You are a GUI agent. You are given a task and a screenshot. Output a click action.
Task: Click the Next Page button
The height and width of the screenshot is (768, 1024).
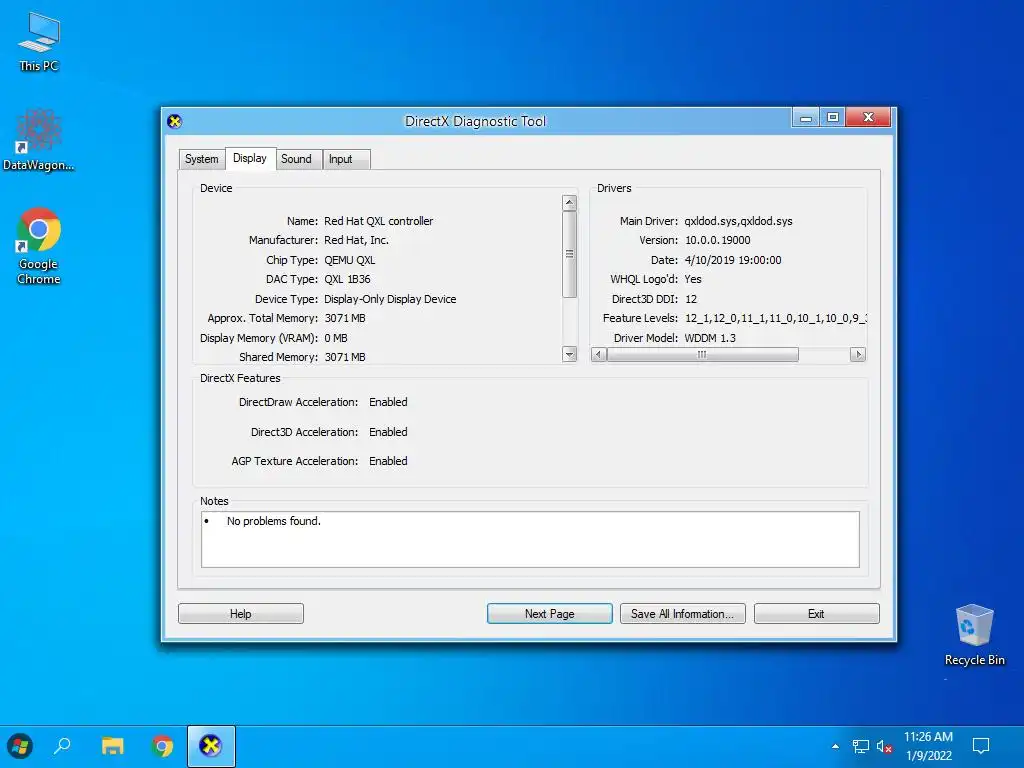coord(549,614)
